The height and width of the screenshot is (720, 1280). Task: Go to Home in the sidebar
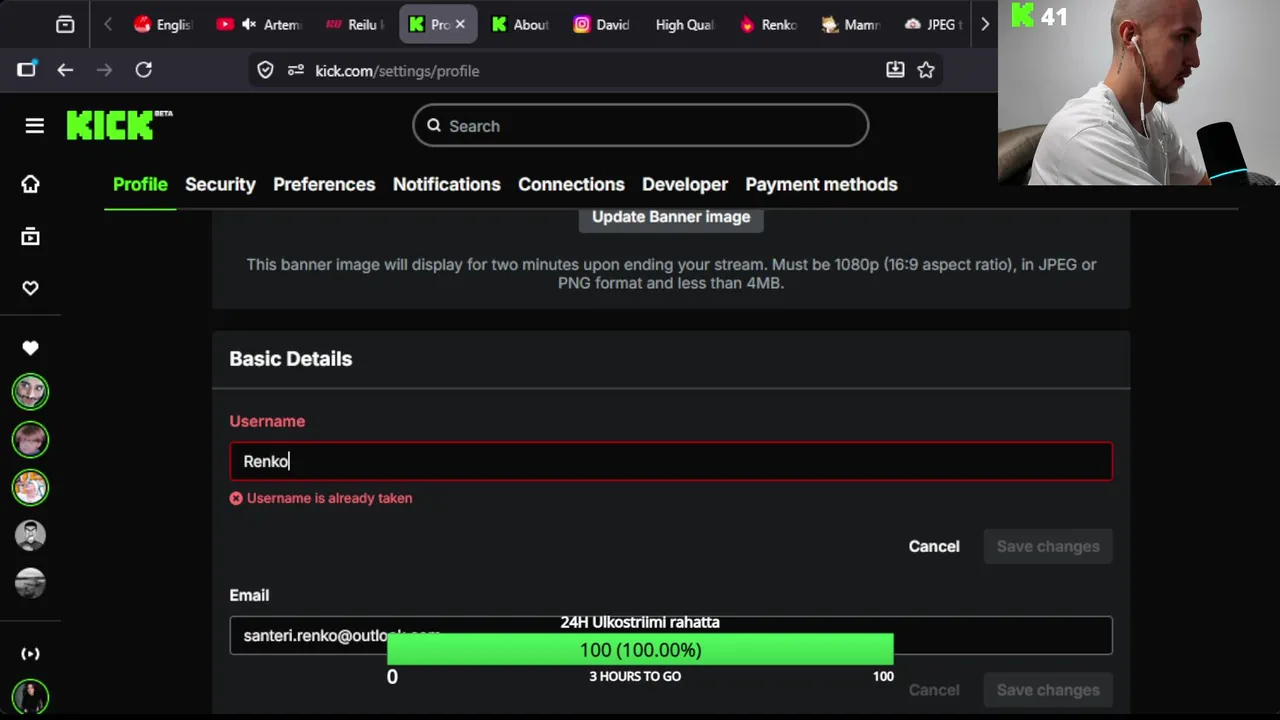pos(30,184)
